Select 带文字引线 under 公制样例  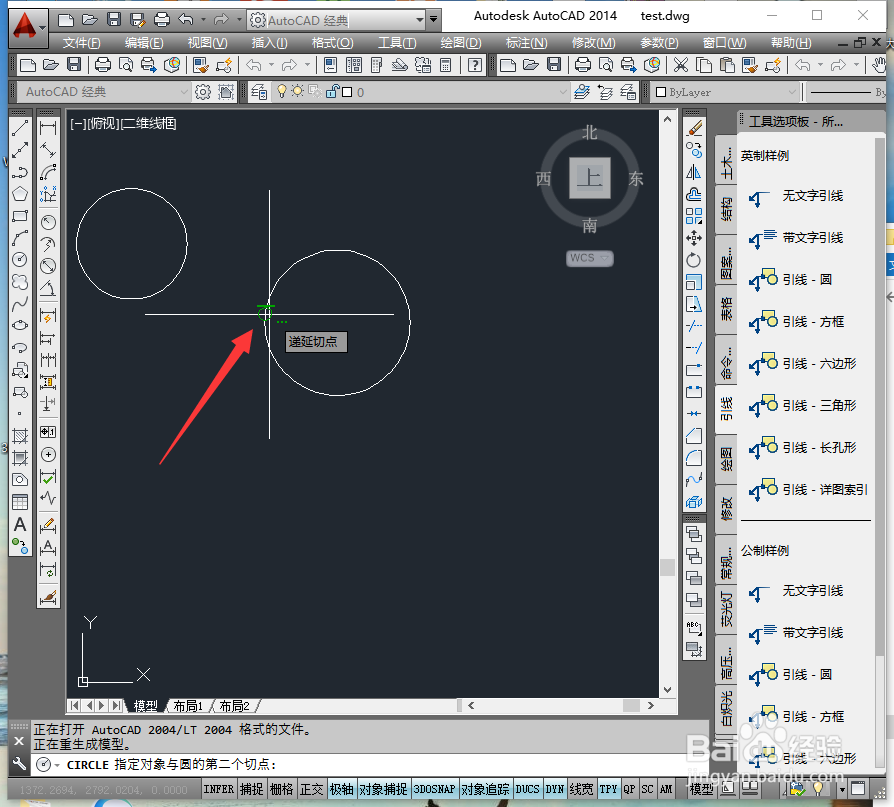pyautogui.click(x=796, y=633)
